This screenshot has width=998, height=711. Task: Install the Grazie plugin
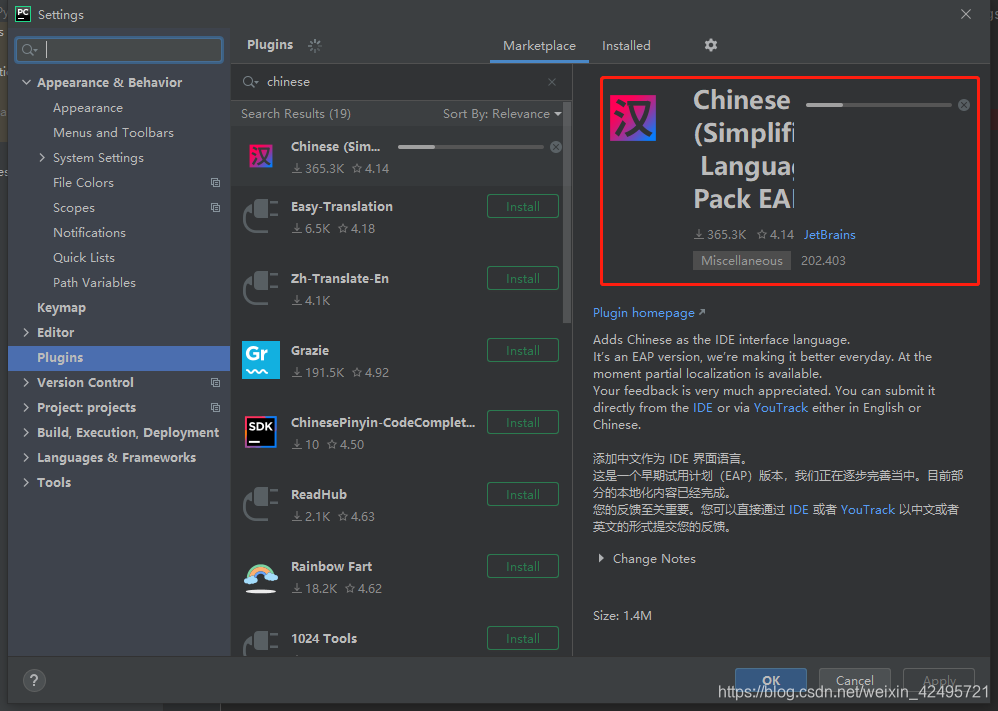point(523,350)
